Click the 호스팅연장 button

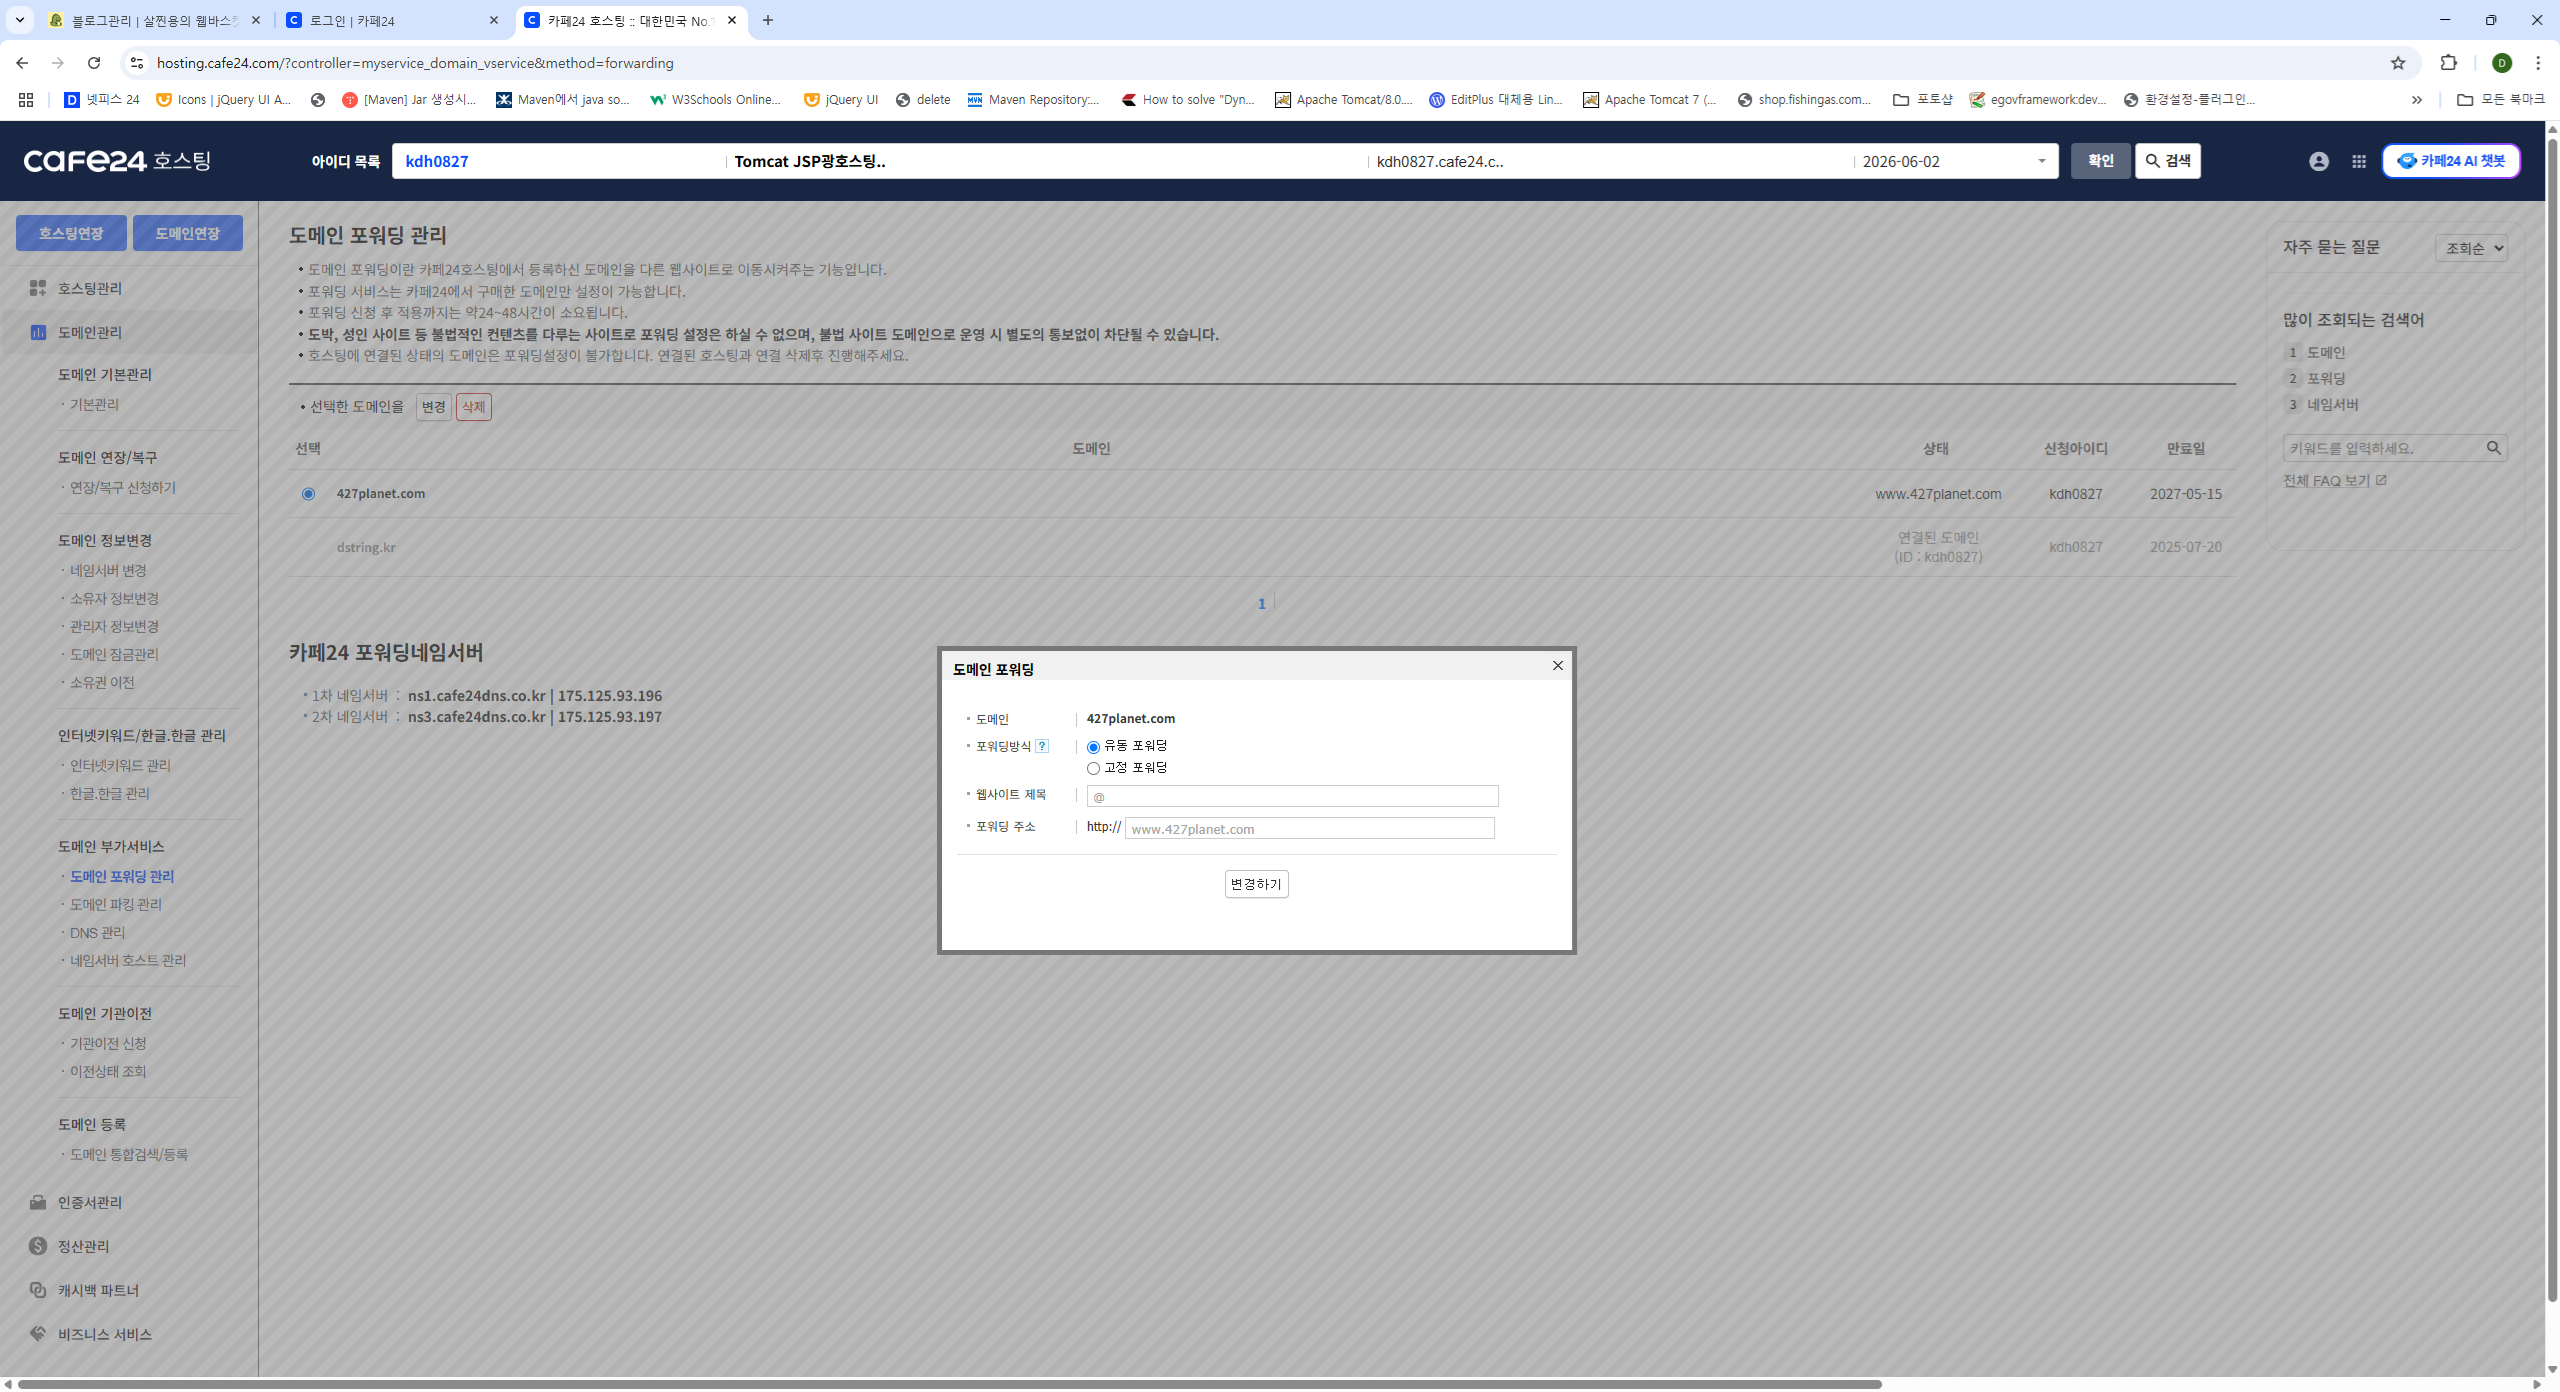tap(71, 233)
